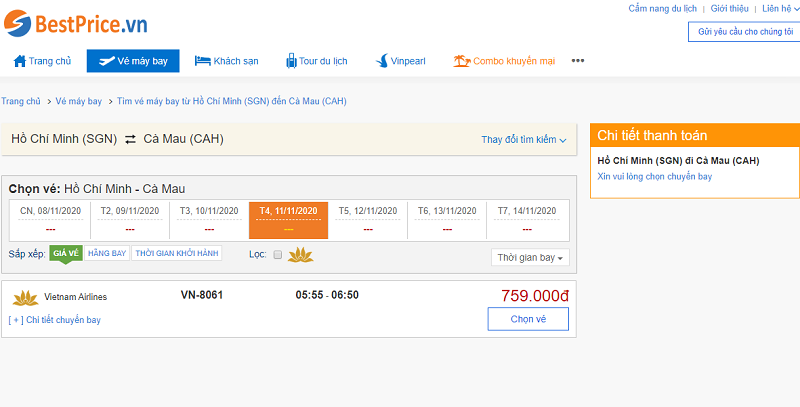
Task: Click the Tìm vé máy bay breadcrumb
Action: pos(232,101)
